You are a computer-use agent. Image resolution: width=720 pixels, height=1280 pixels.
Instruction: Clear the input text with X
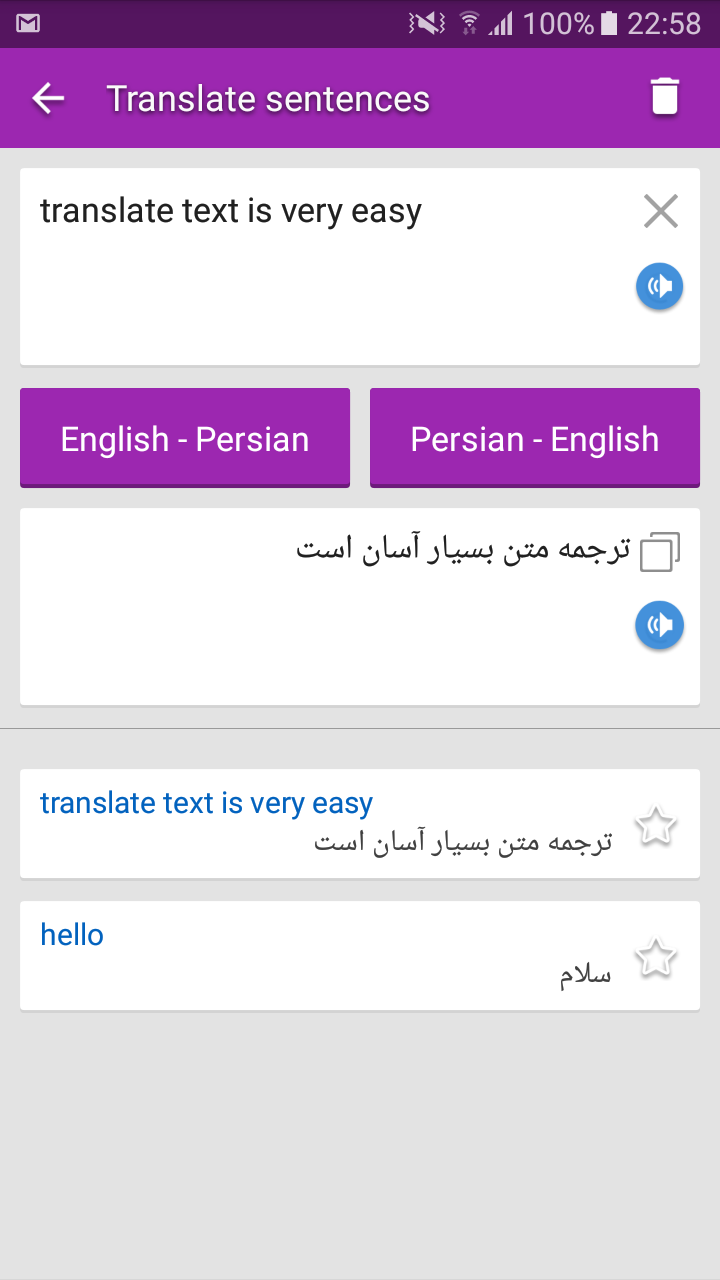point(660,211)
